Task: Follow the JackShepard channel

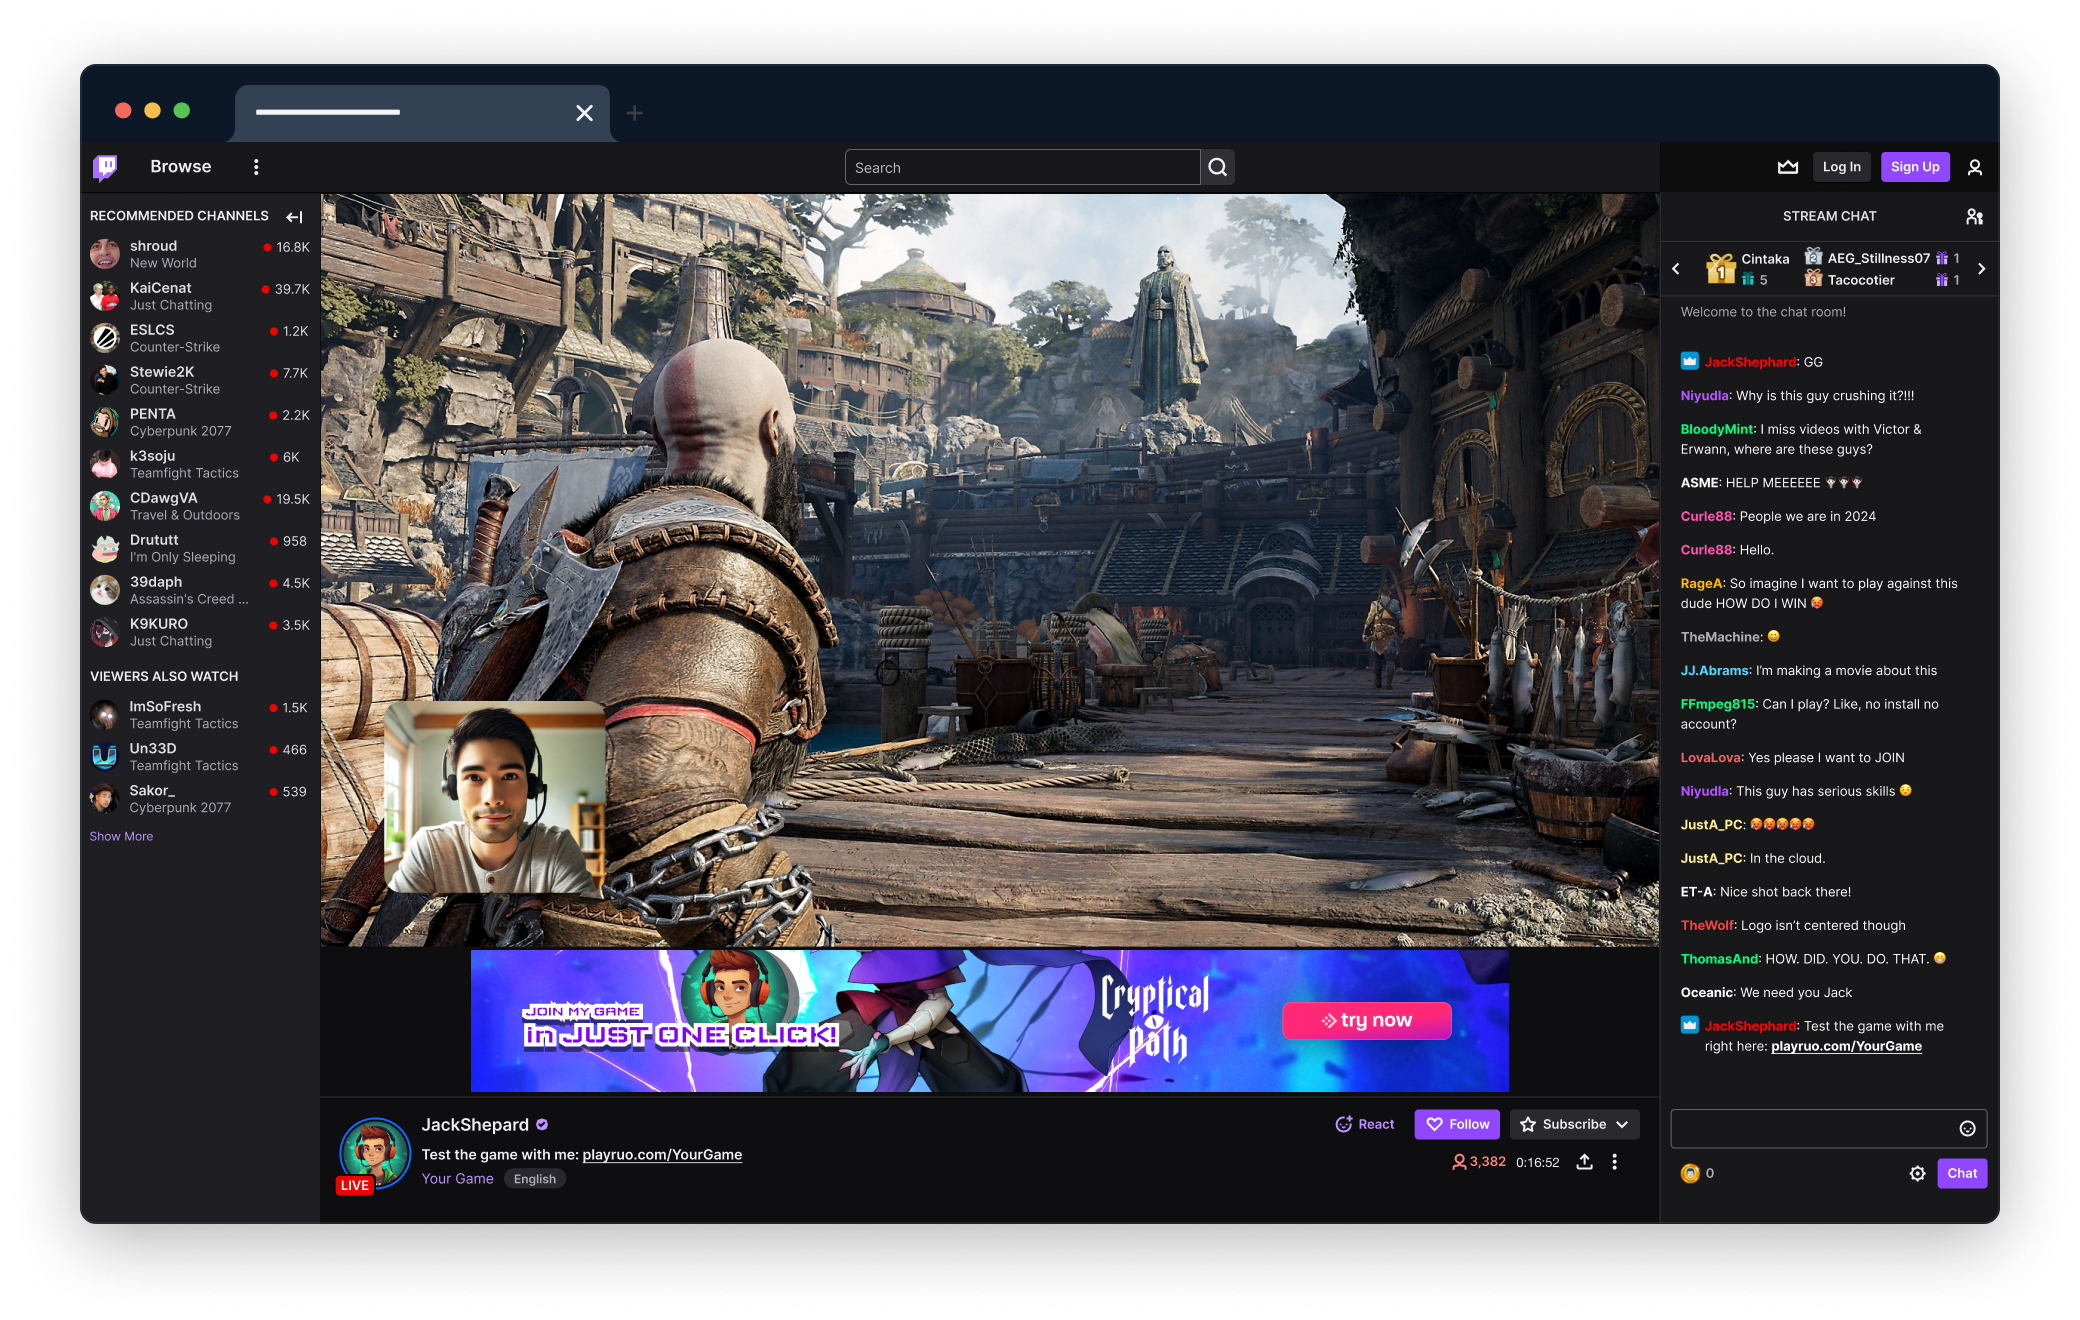Action: click(x=1457, y=1124)
